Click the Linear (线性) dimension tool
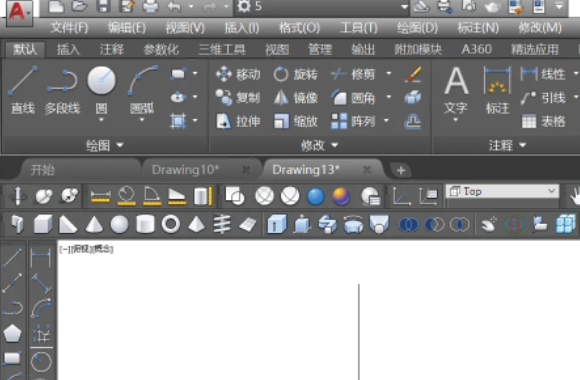This screenshot has width=580, height=380. pos(543,74)
